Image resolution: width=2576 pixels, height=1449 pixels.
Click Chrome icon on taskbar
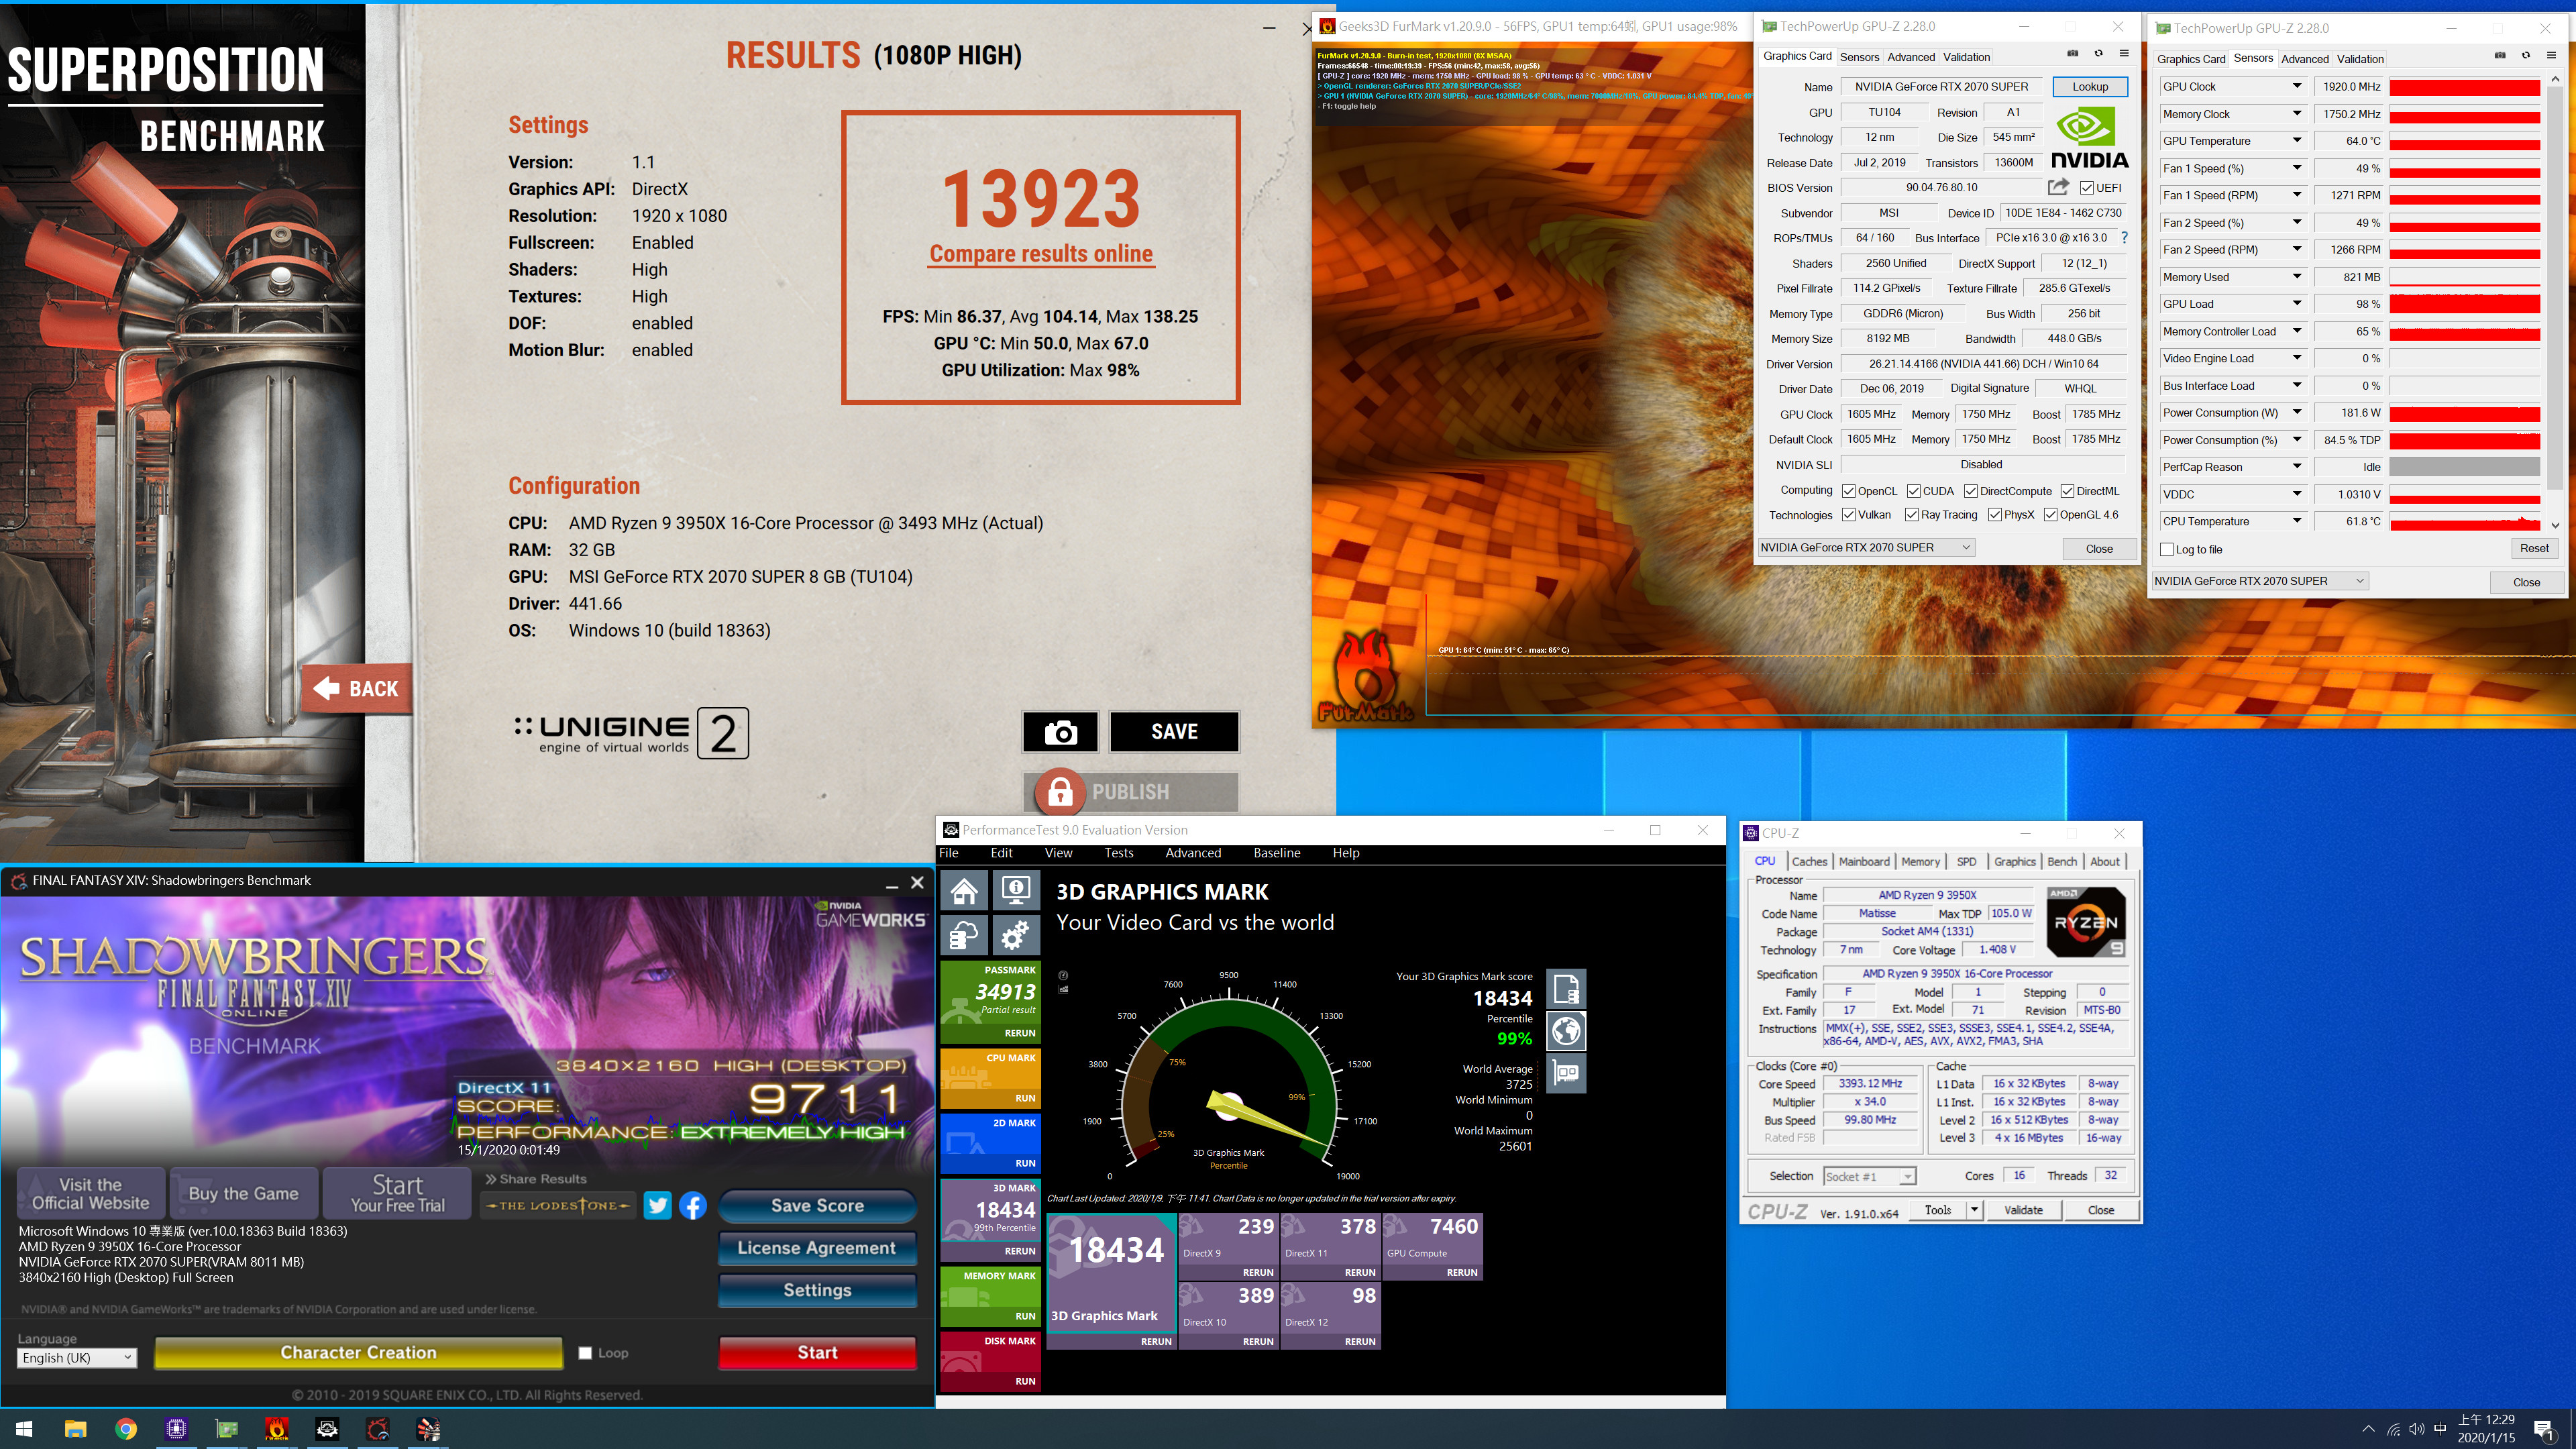126,1429
